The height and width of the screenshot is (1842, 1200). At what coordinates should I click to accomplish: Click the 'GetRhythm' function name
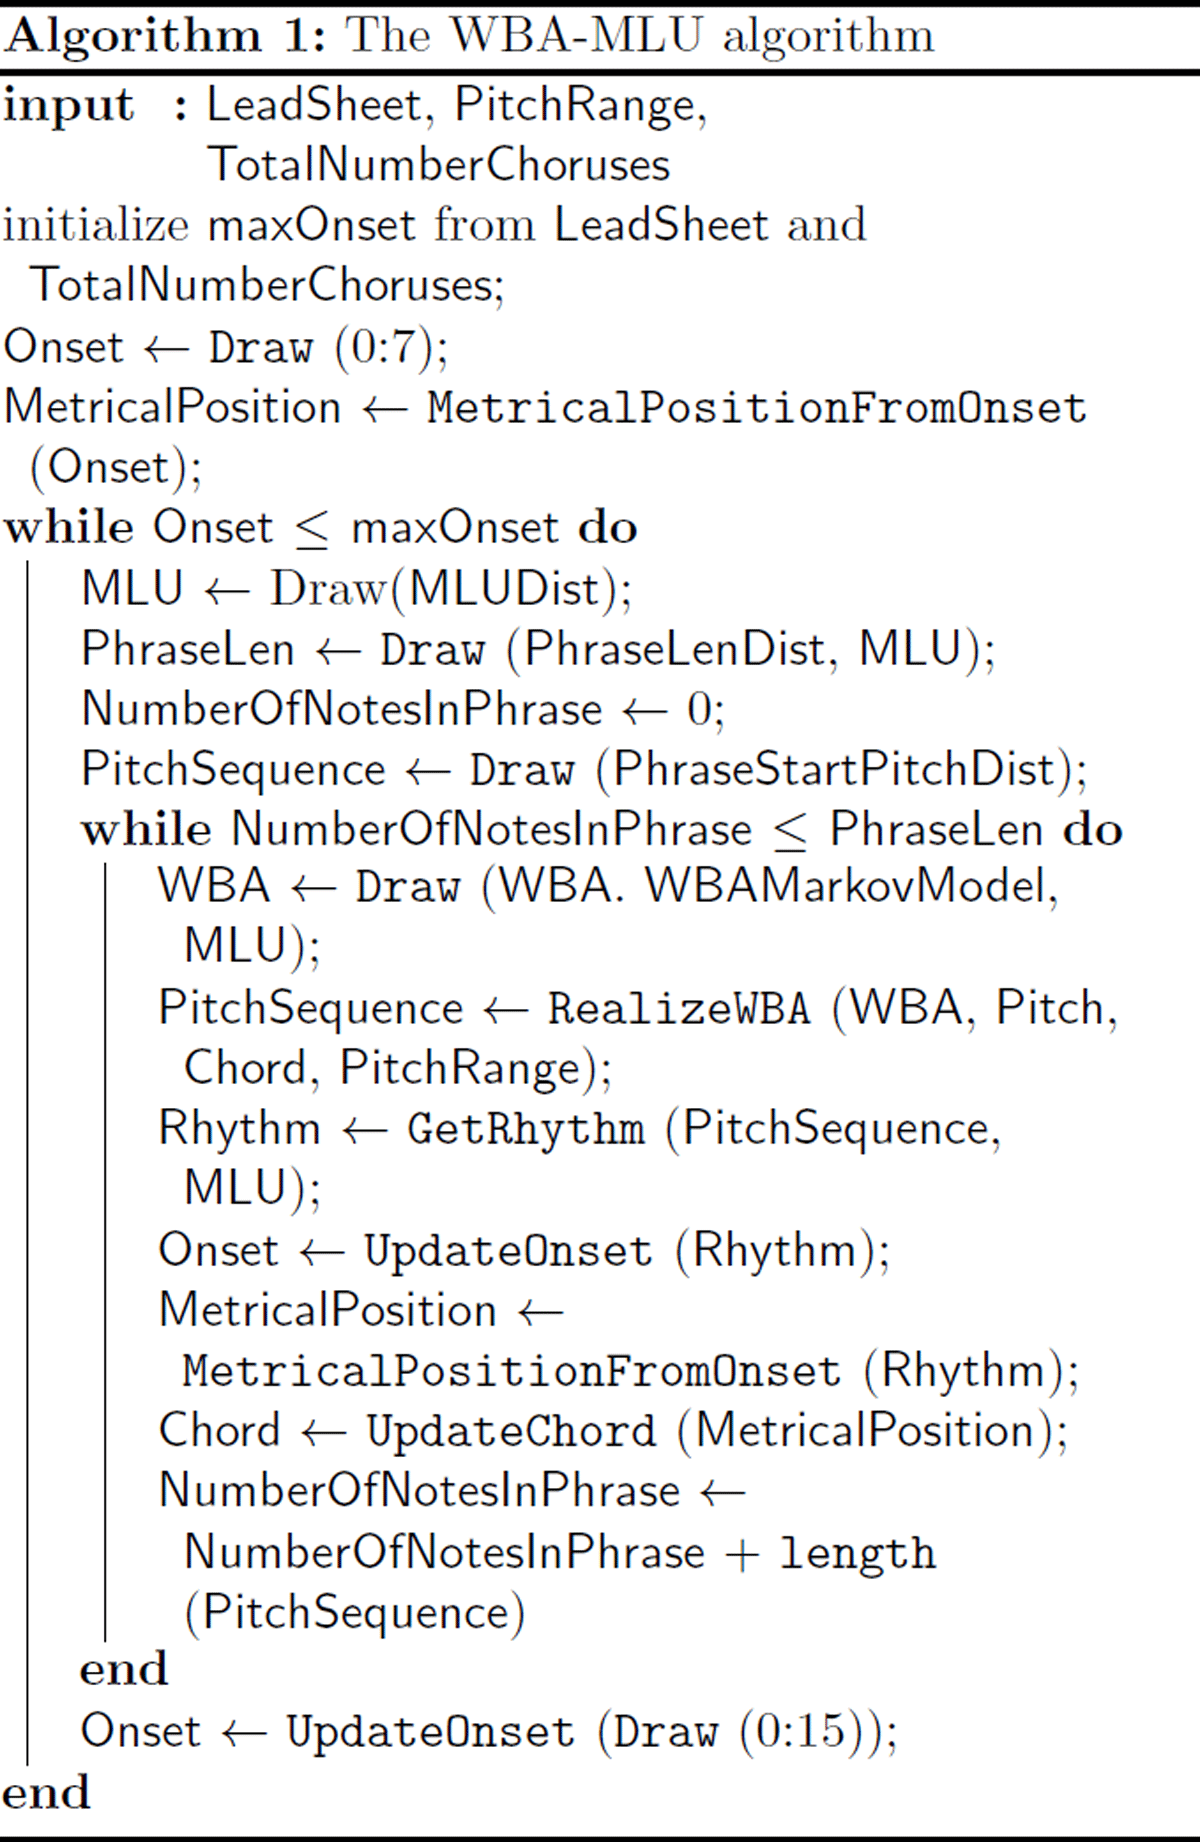pos(526,1129)
